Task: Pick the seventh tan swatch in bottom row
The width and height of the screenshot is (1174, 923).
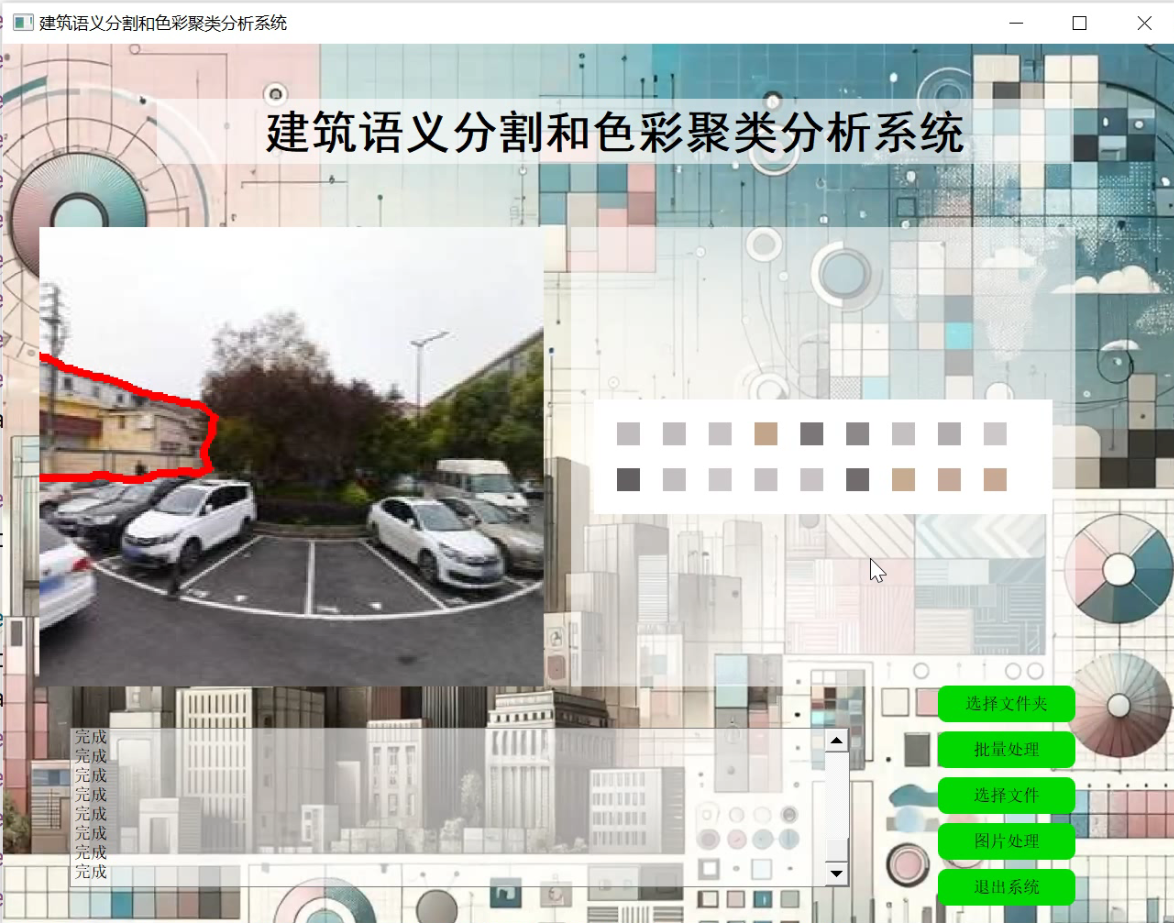Action: [x=903, y=480]
